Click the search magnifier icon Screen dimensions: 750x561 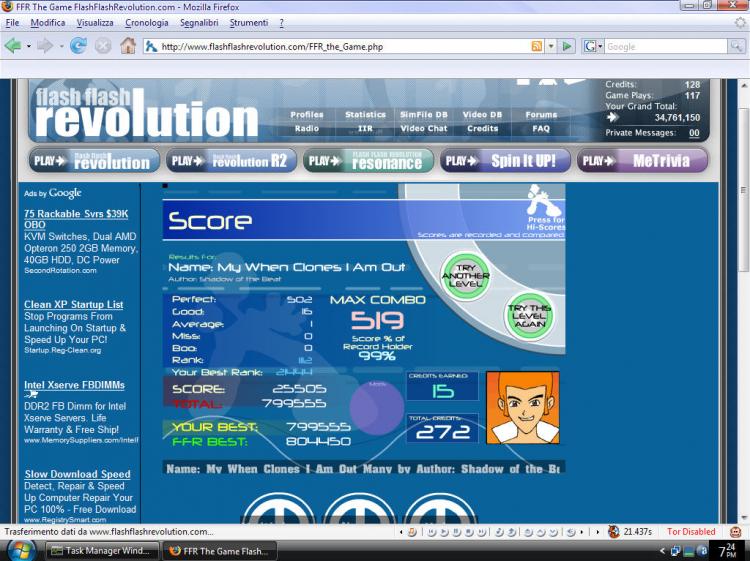pyautogui.click(x=736, y=46)
